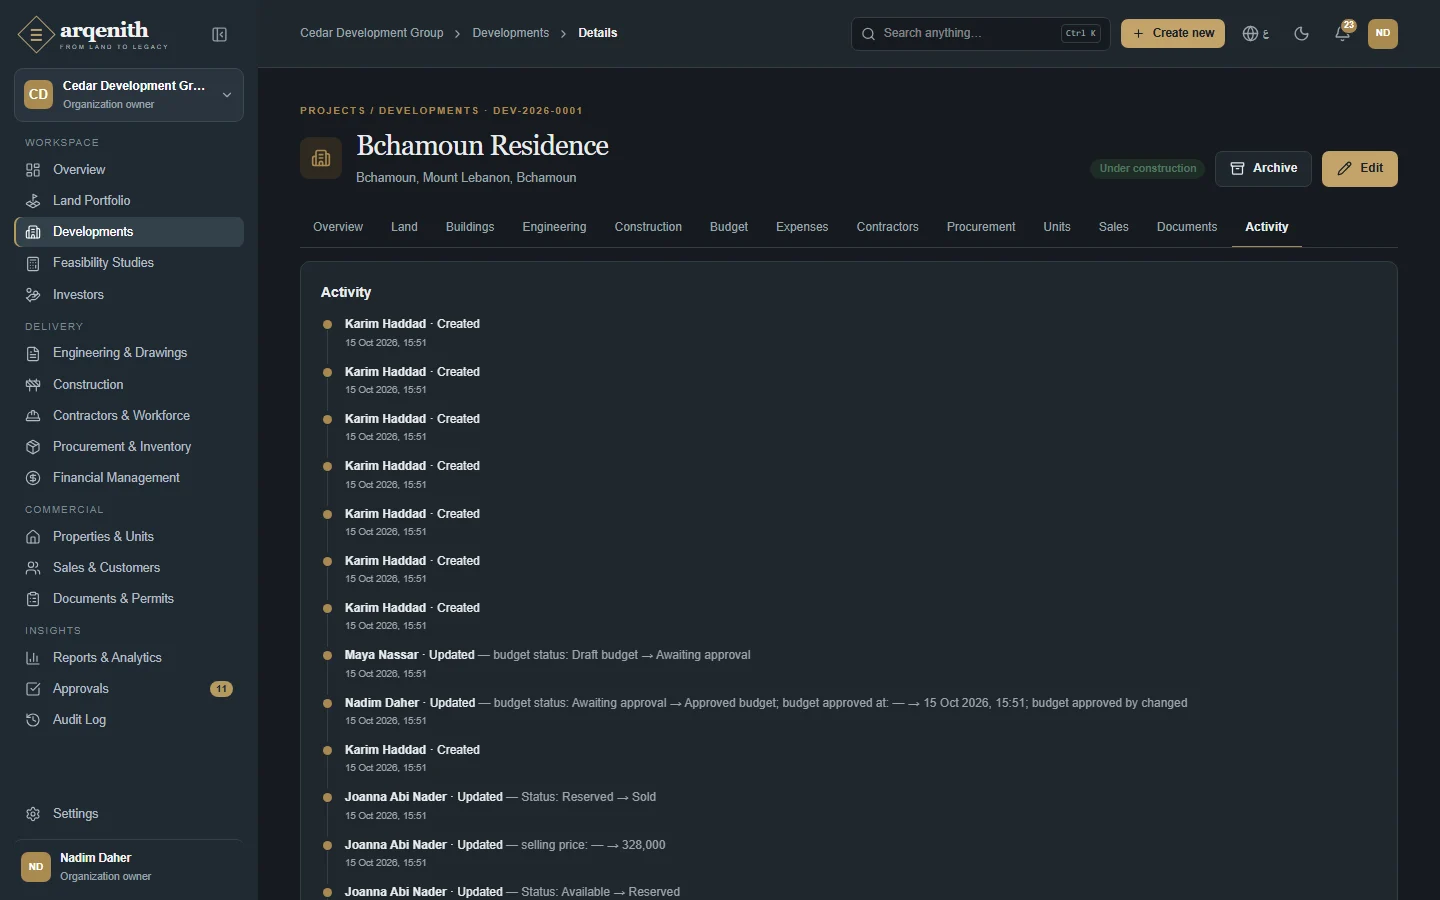This screenshot has width=1440, height=900.
Task: Click the Financial Management icon
Action: click(x=33, y=478)
